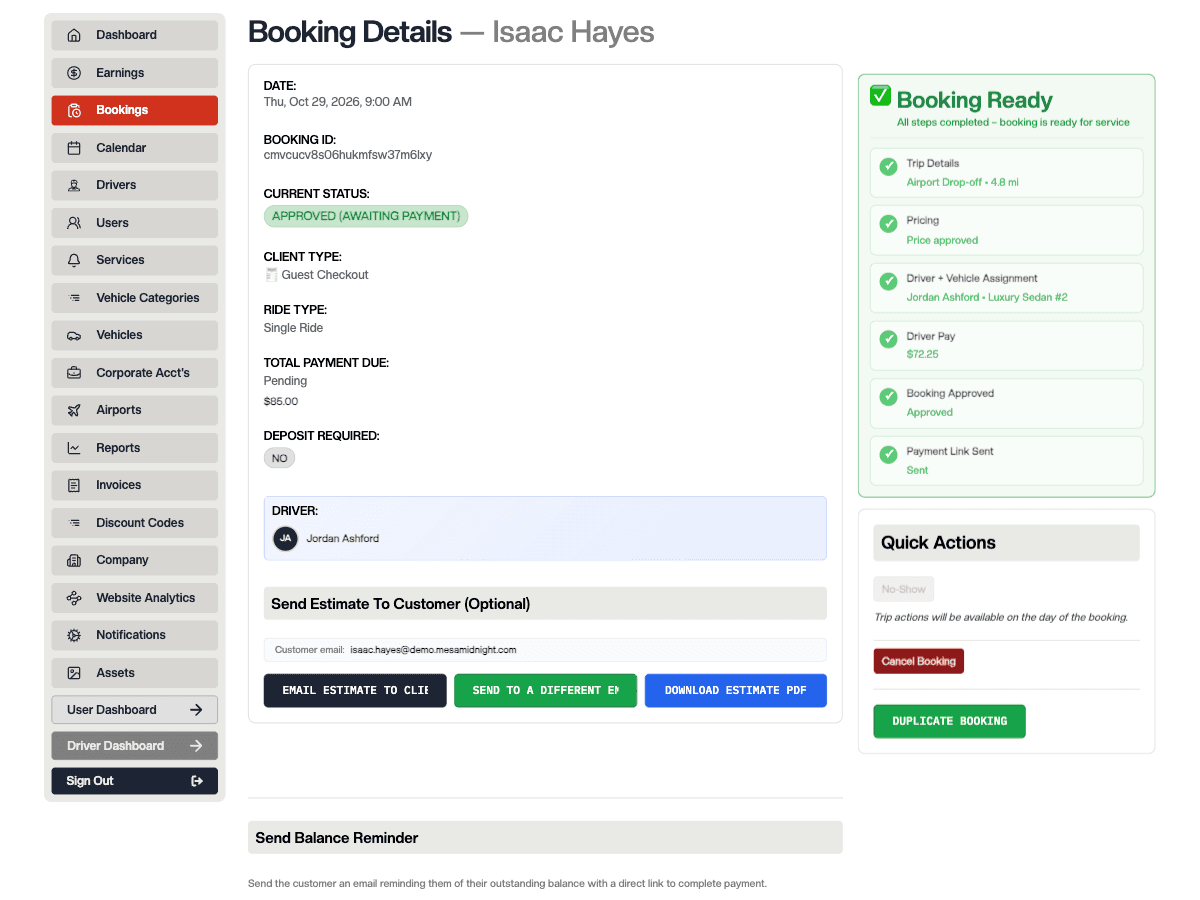
Task: Click the customer email field
Action: (545, 650)
